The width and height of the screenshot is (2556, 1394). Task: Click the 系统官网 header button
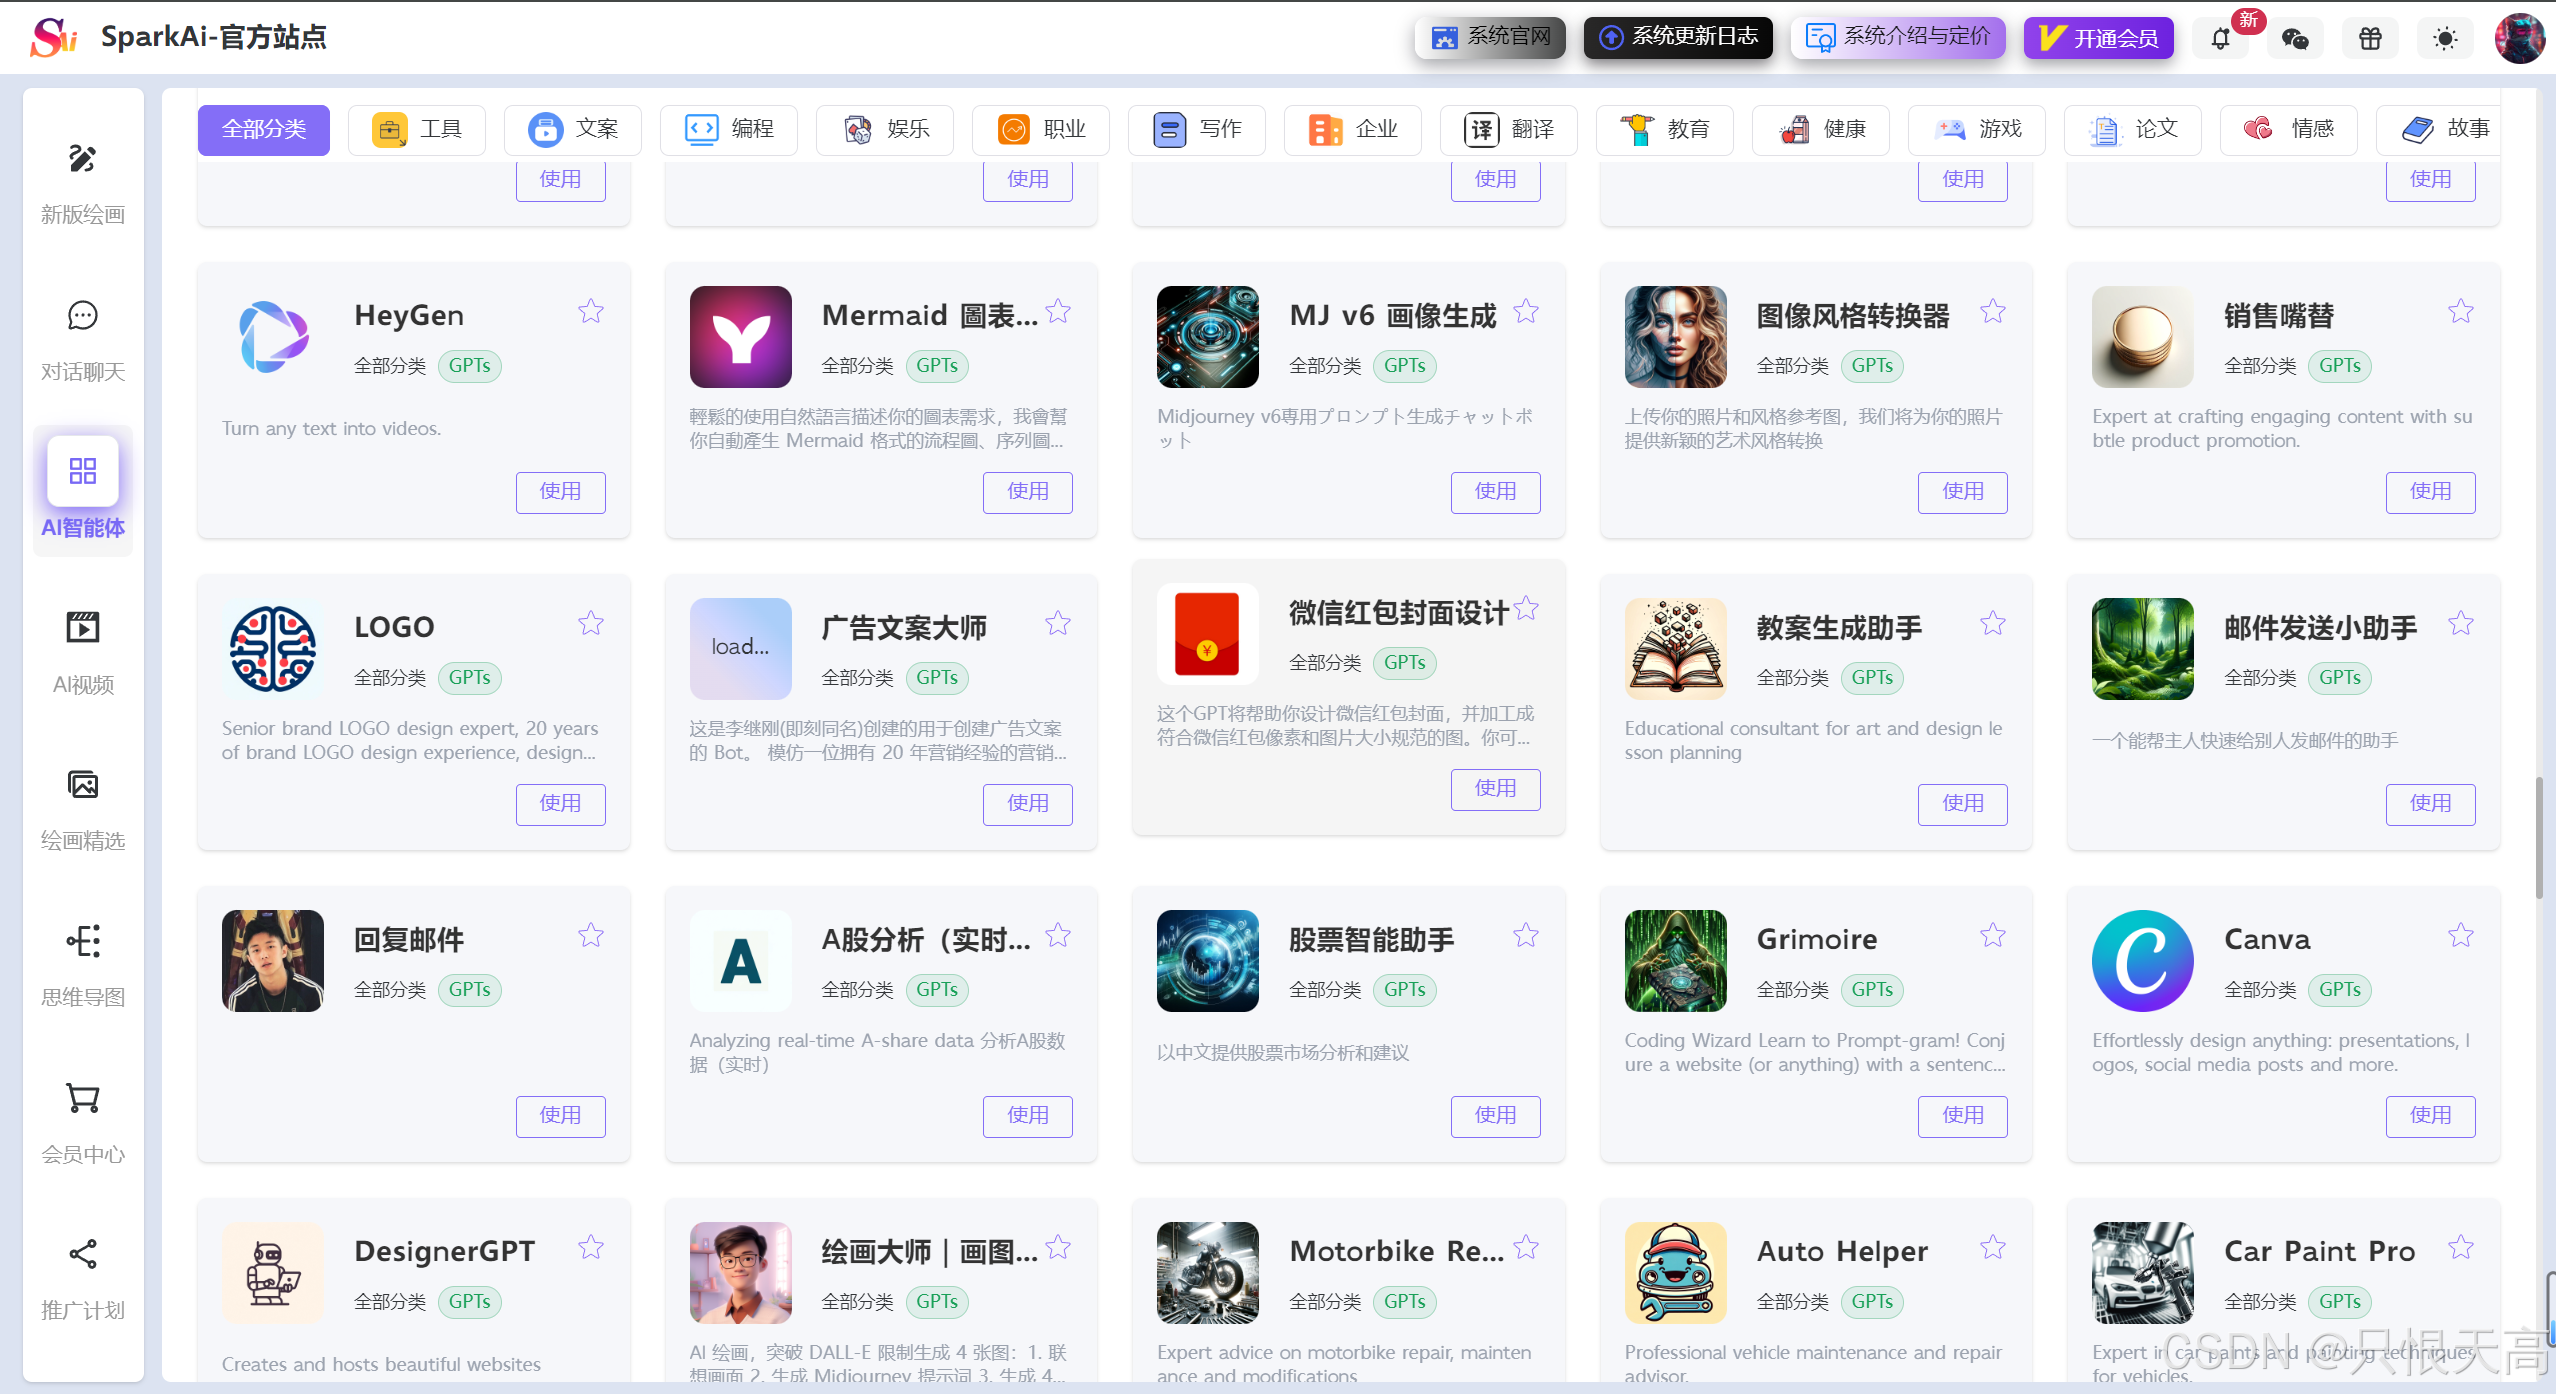[1490, 38]
